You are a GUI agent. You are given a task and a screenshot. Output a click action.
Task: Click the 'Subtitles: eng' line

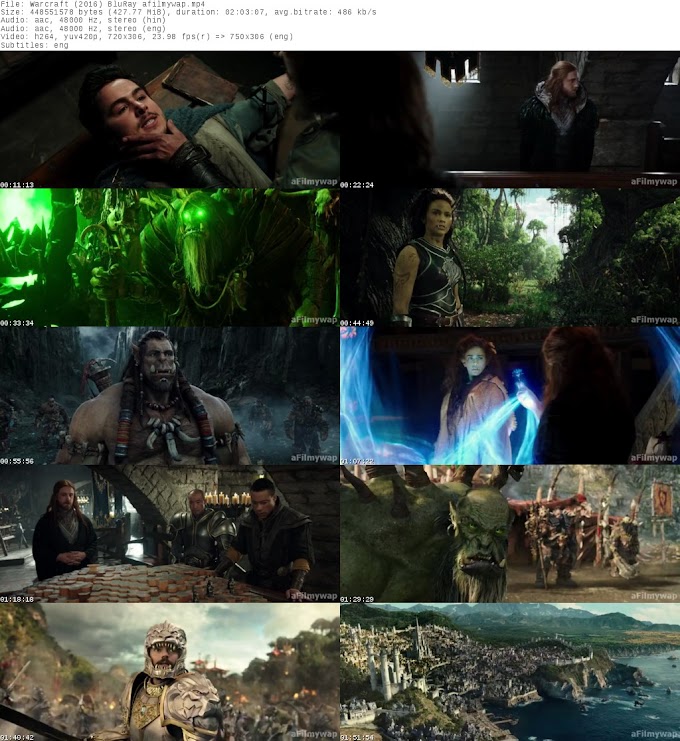[34, 45]
